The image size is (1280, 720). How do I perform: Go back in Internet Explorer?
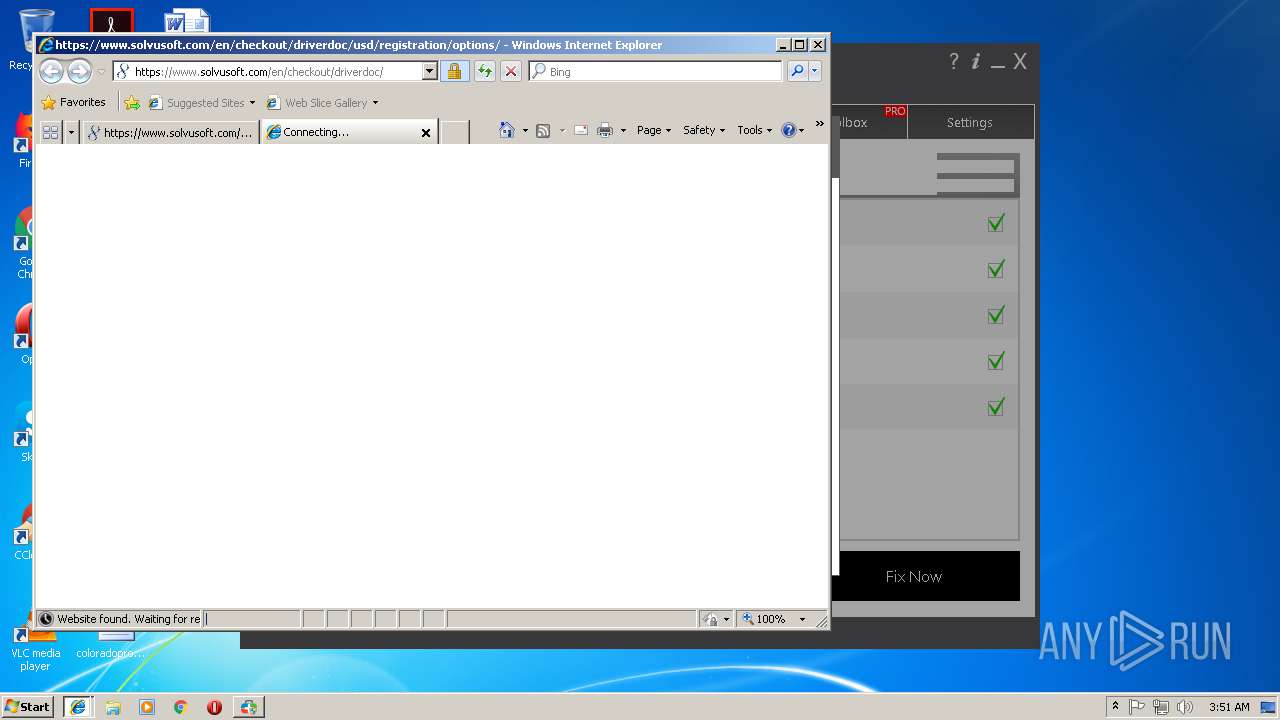[x=51, y=71]
